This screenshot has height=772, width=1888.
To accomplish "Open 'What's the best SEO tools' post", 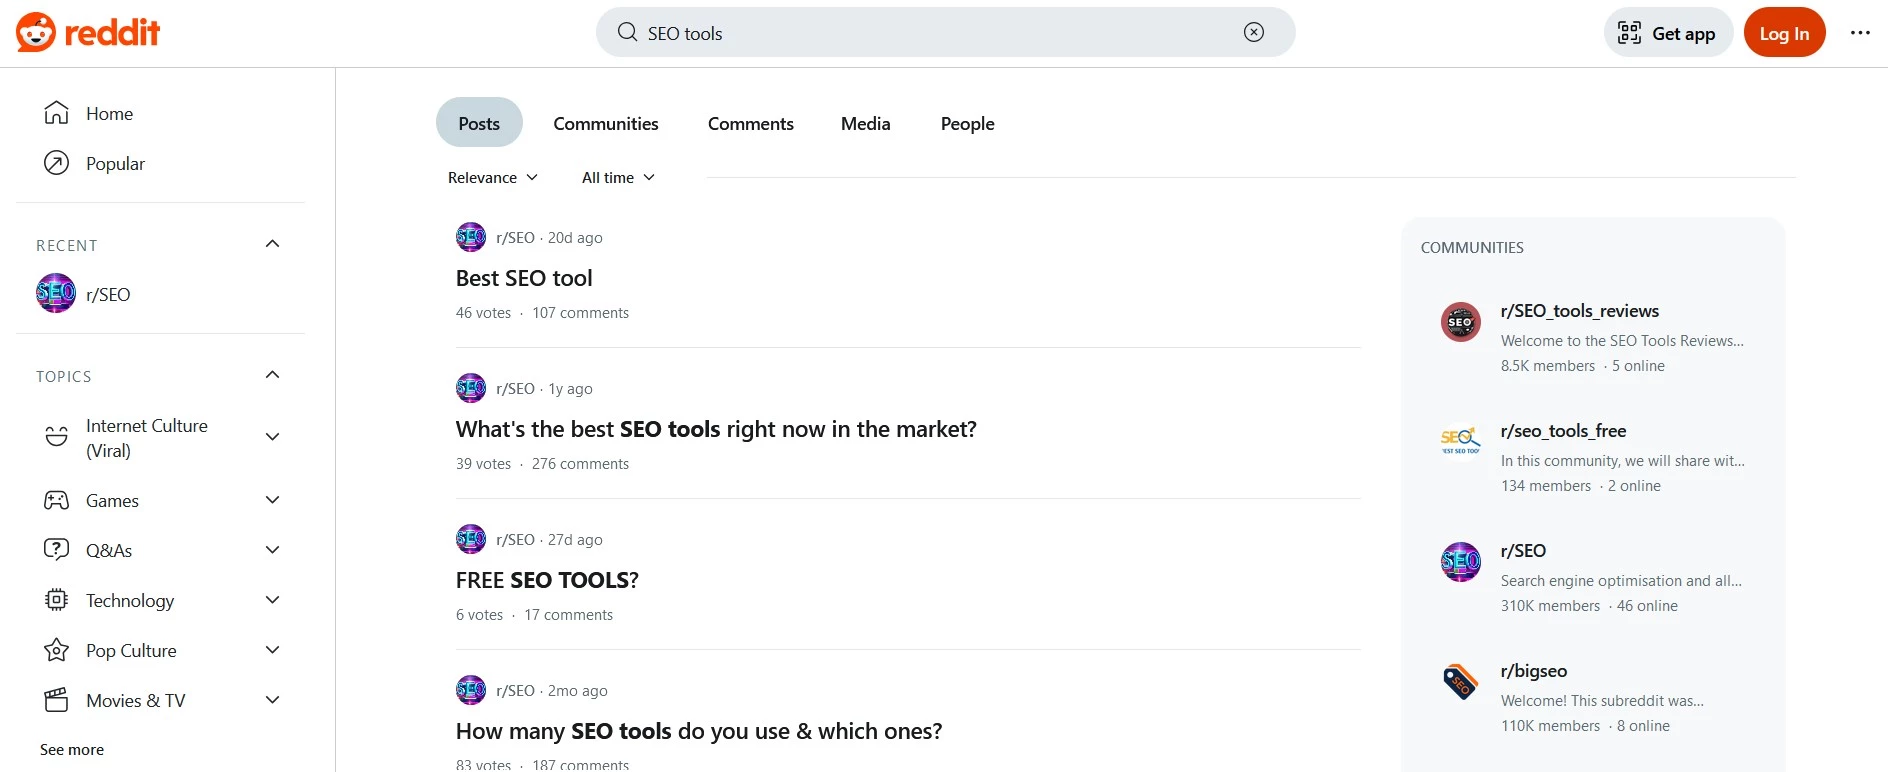I will [716, 429].
